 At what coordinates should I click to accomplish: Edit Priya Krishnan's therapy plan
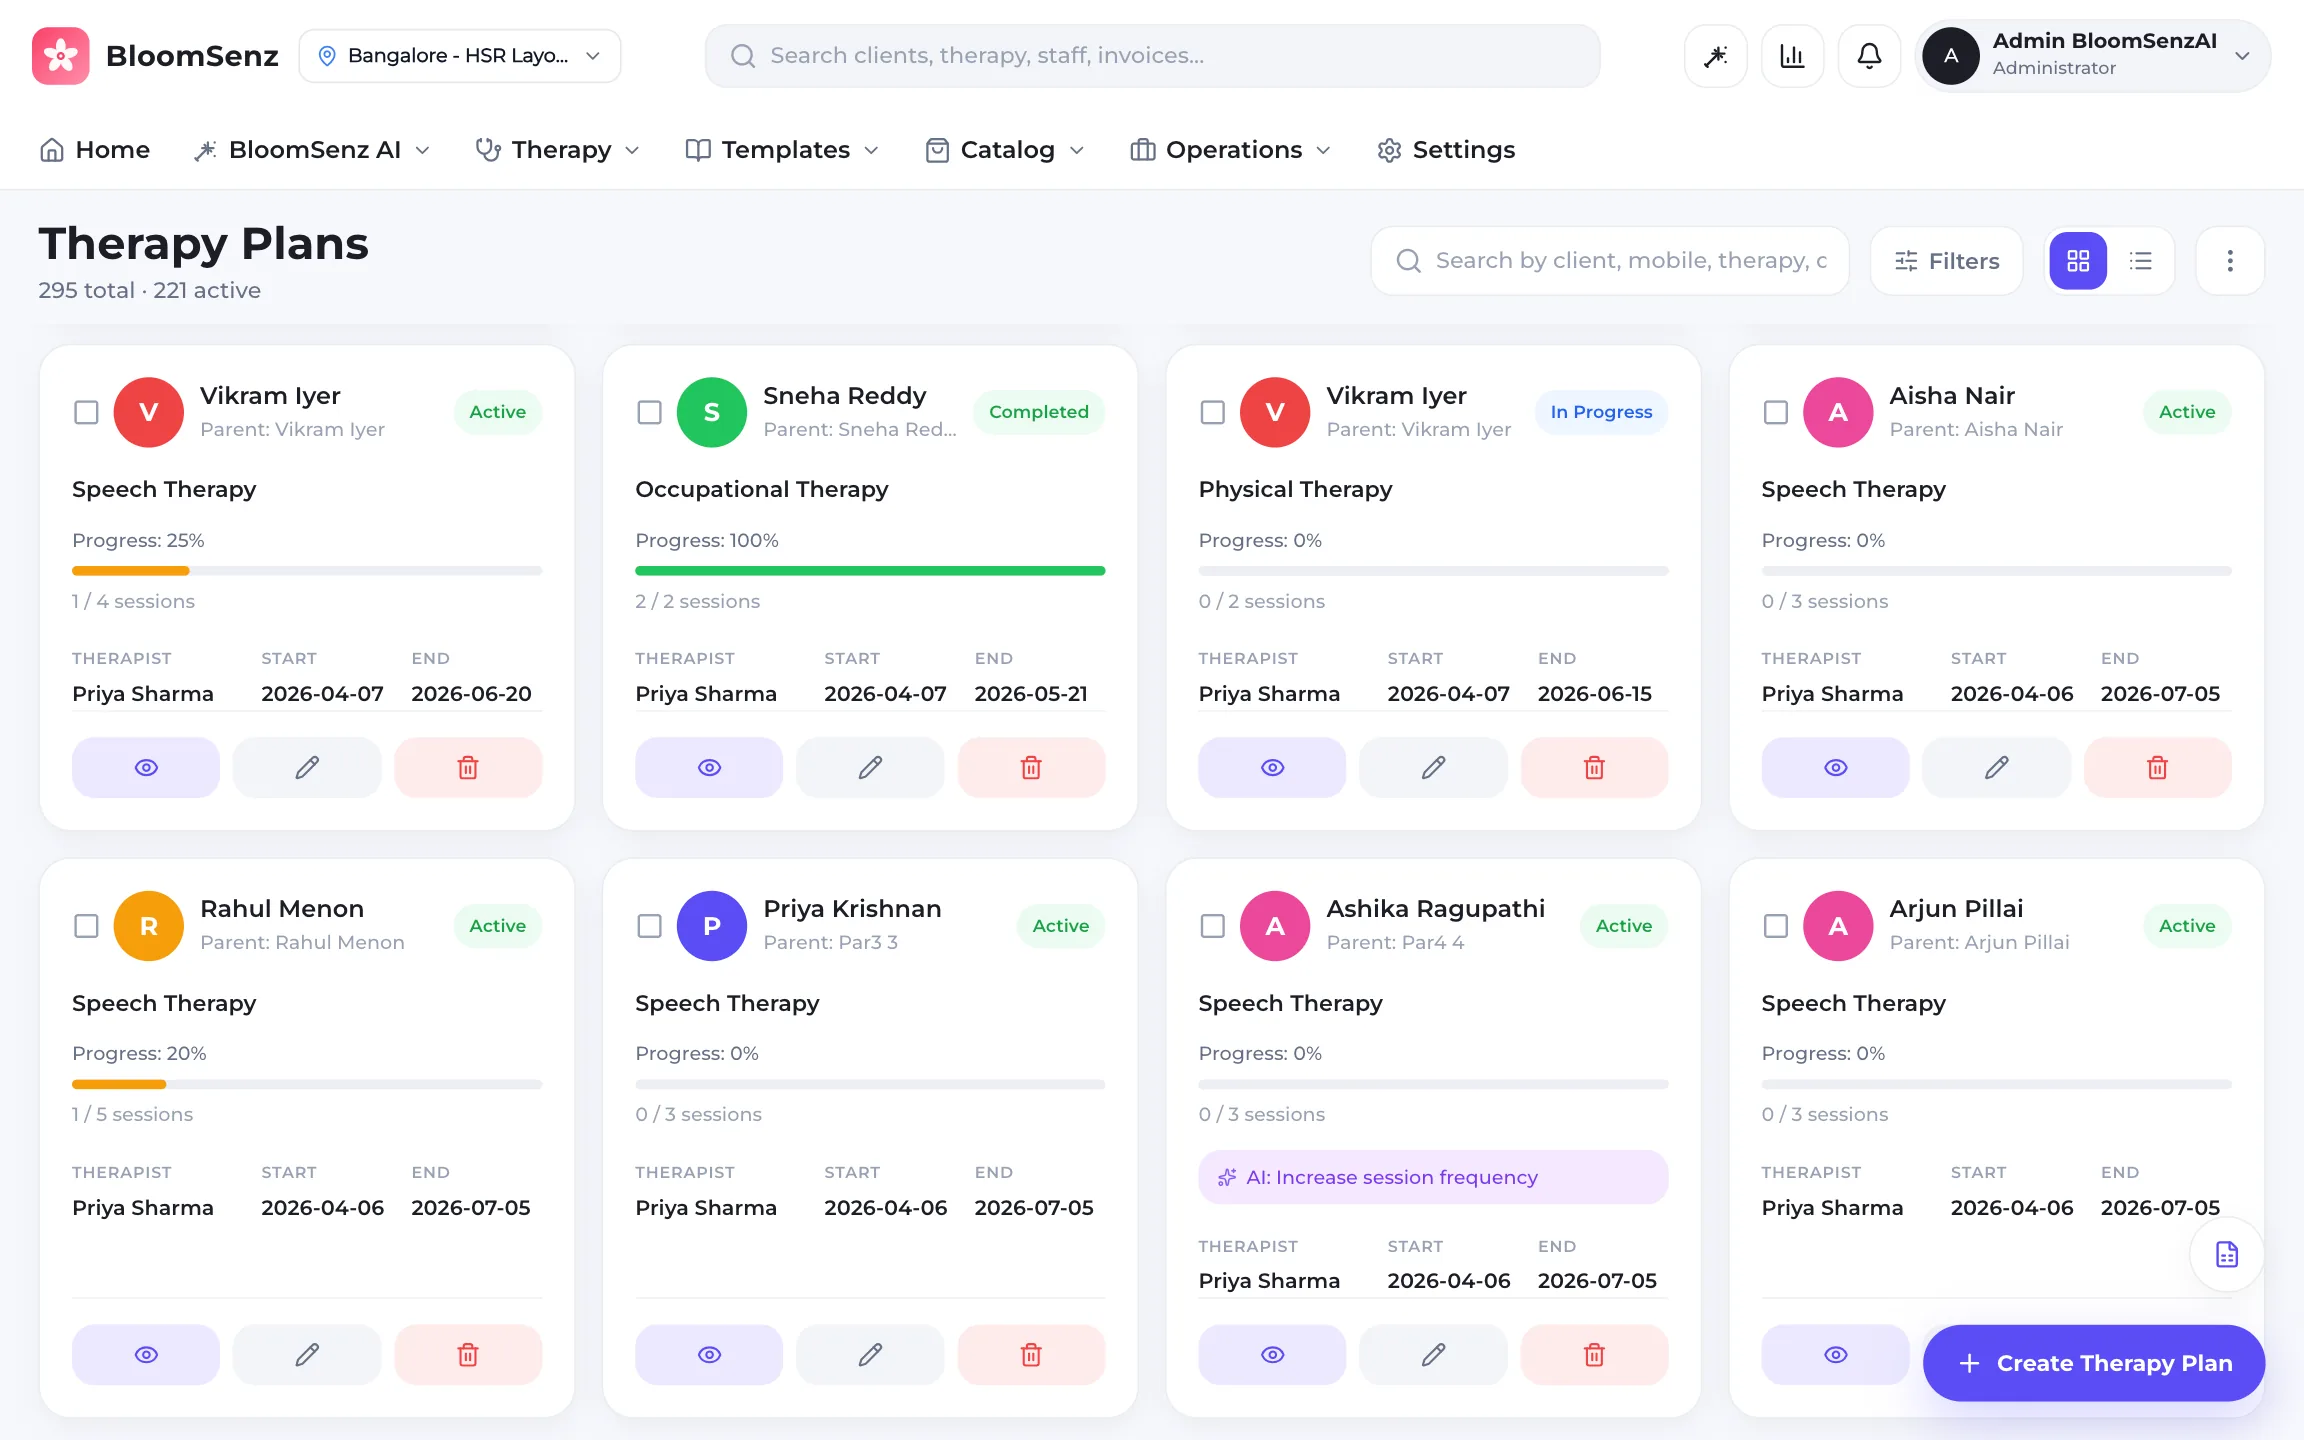tap(870, 1354)
